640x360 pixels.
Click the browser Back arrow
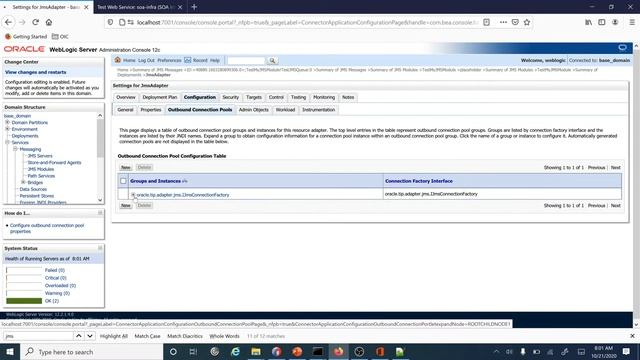click(x=9, y=22)
